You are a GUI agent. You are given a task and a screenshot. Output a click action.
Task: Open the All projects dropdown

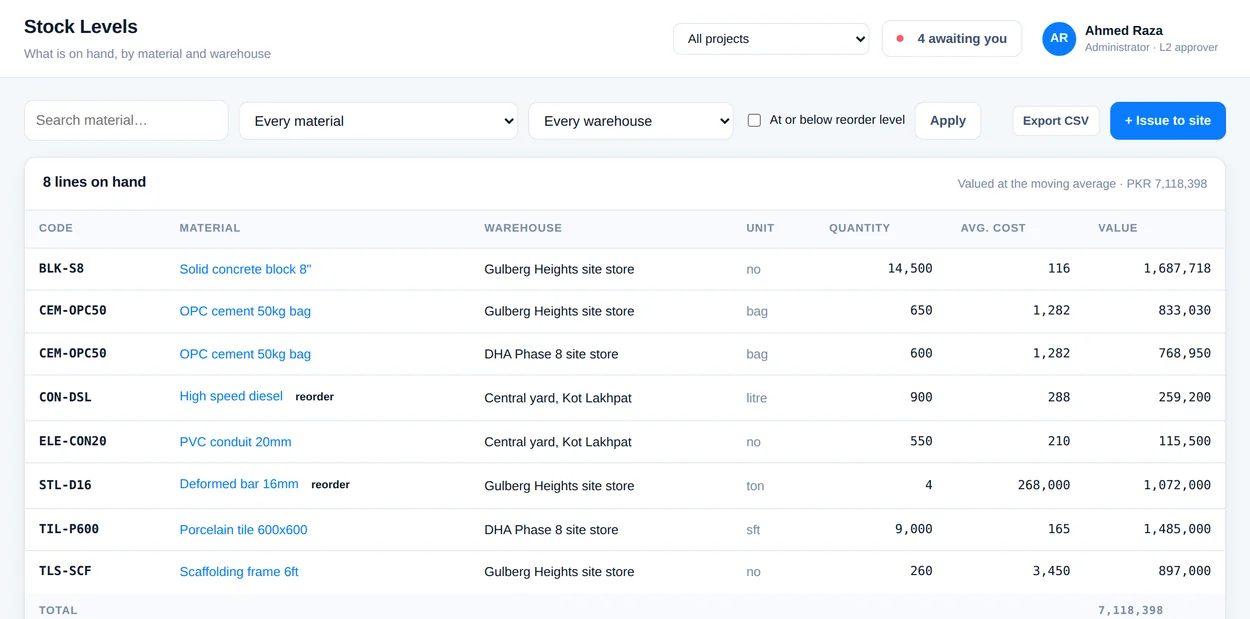[x=771, y=39]
